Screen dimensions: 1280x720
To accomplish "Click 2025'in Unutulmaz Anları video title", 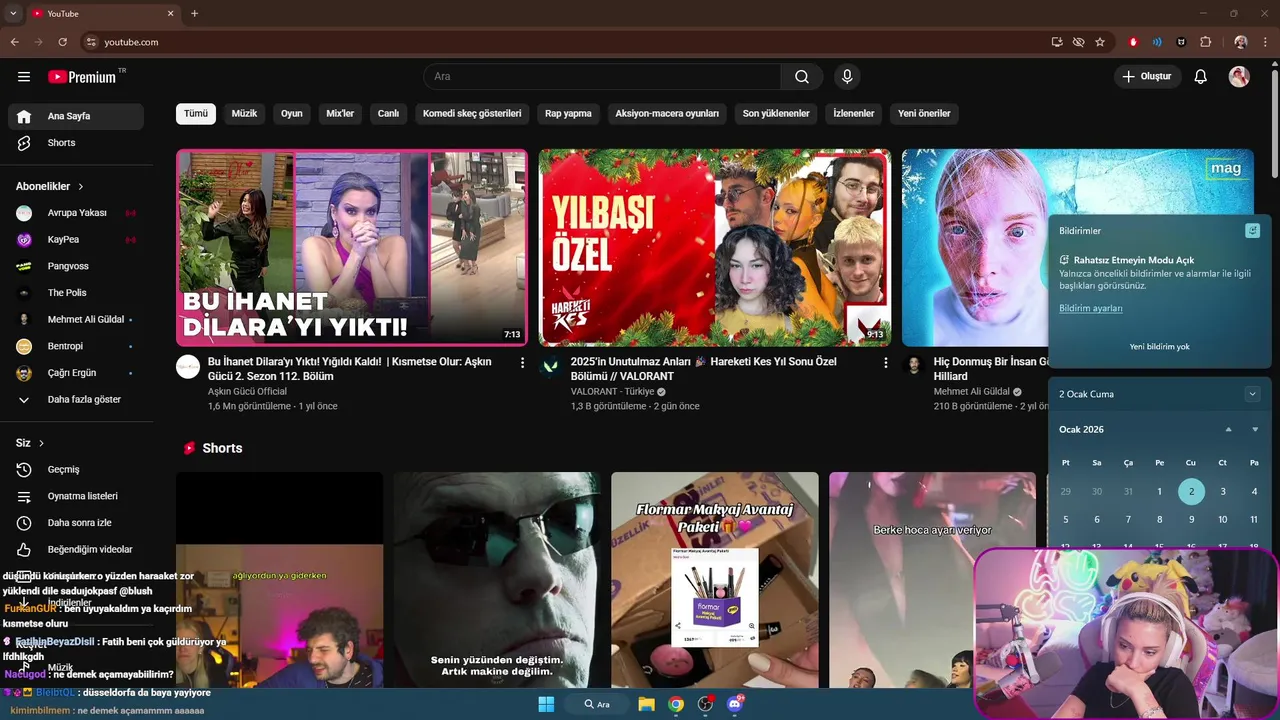I will 704,369.
